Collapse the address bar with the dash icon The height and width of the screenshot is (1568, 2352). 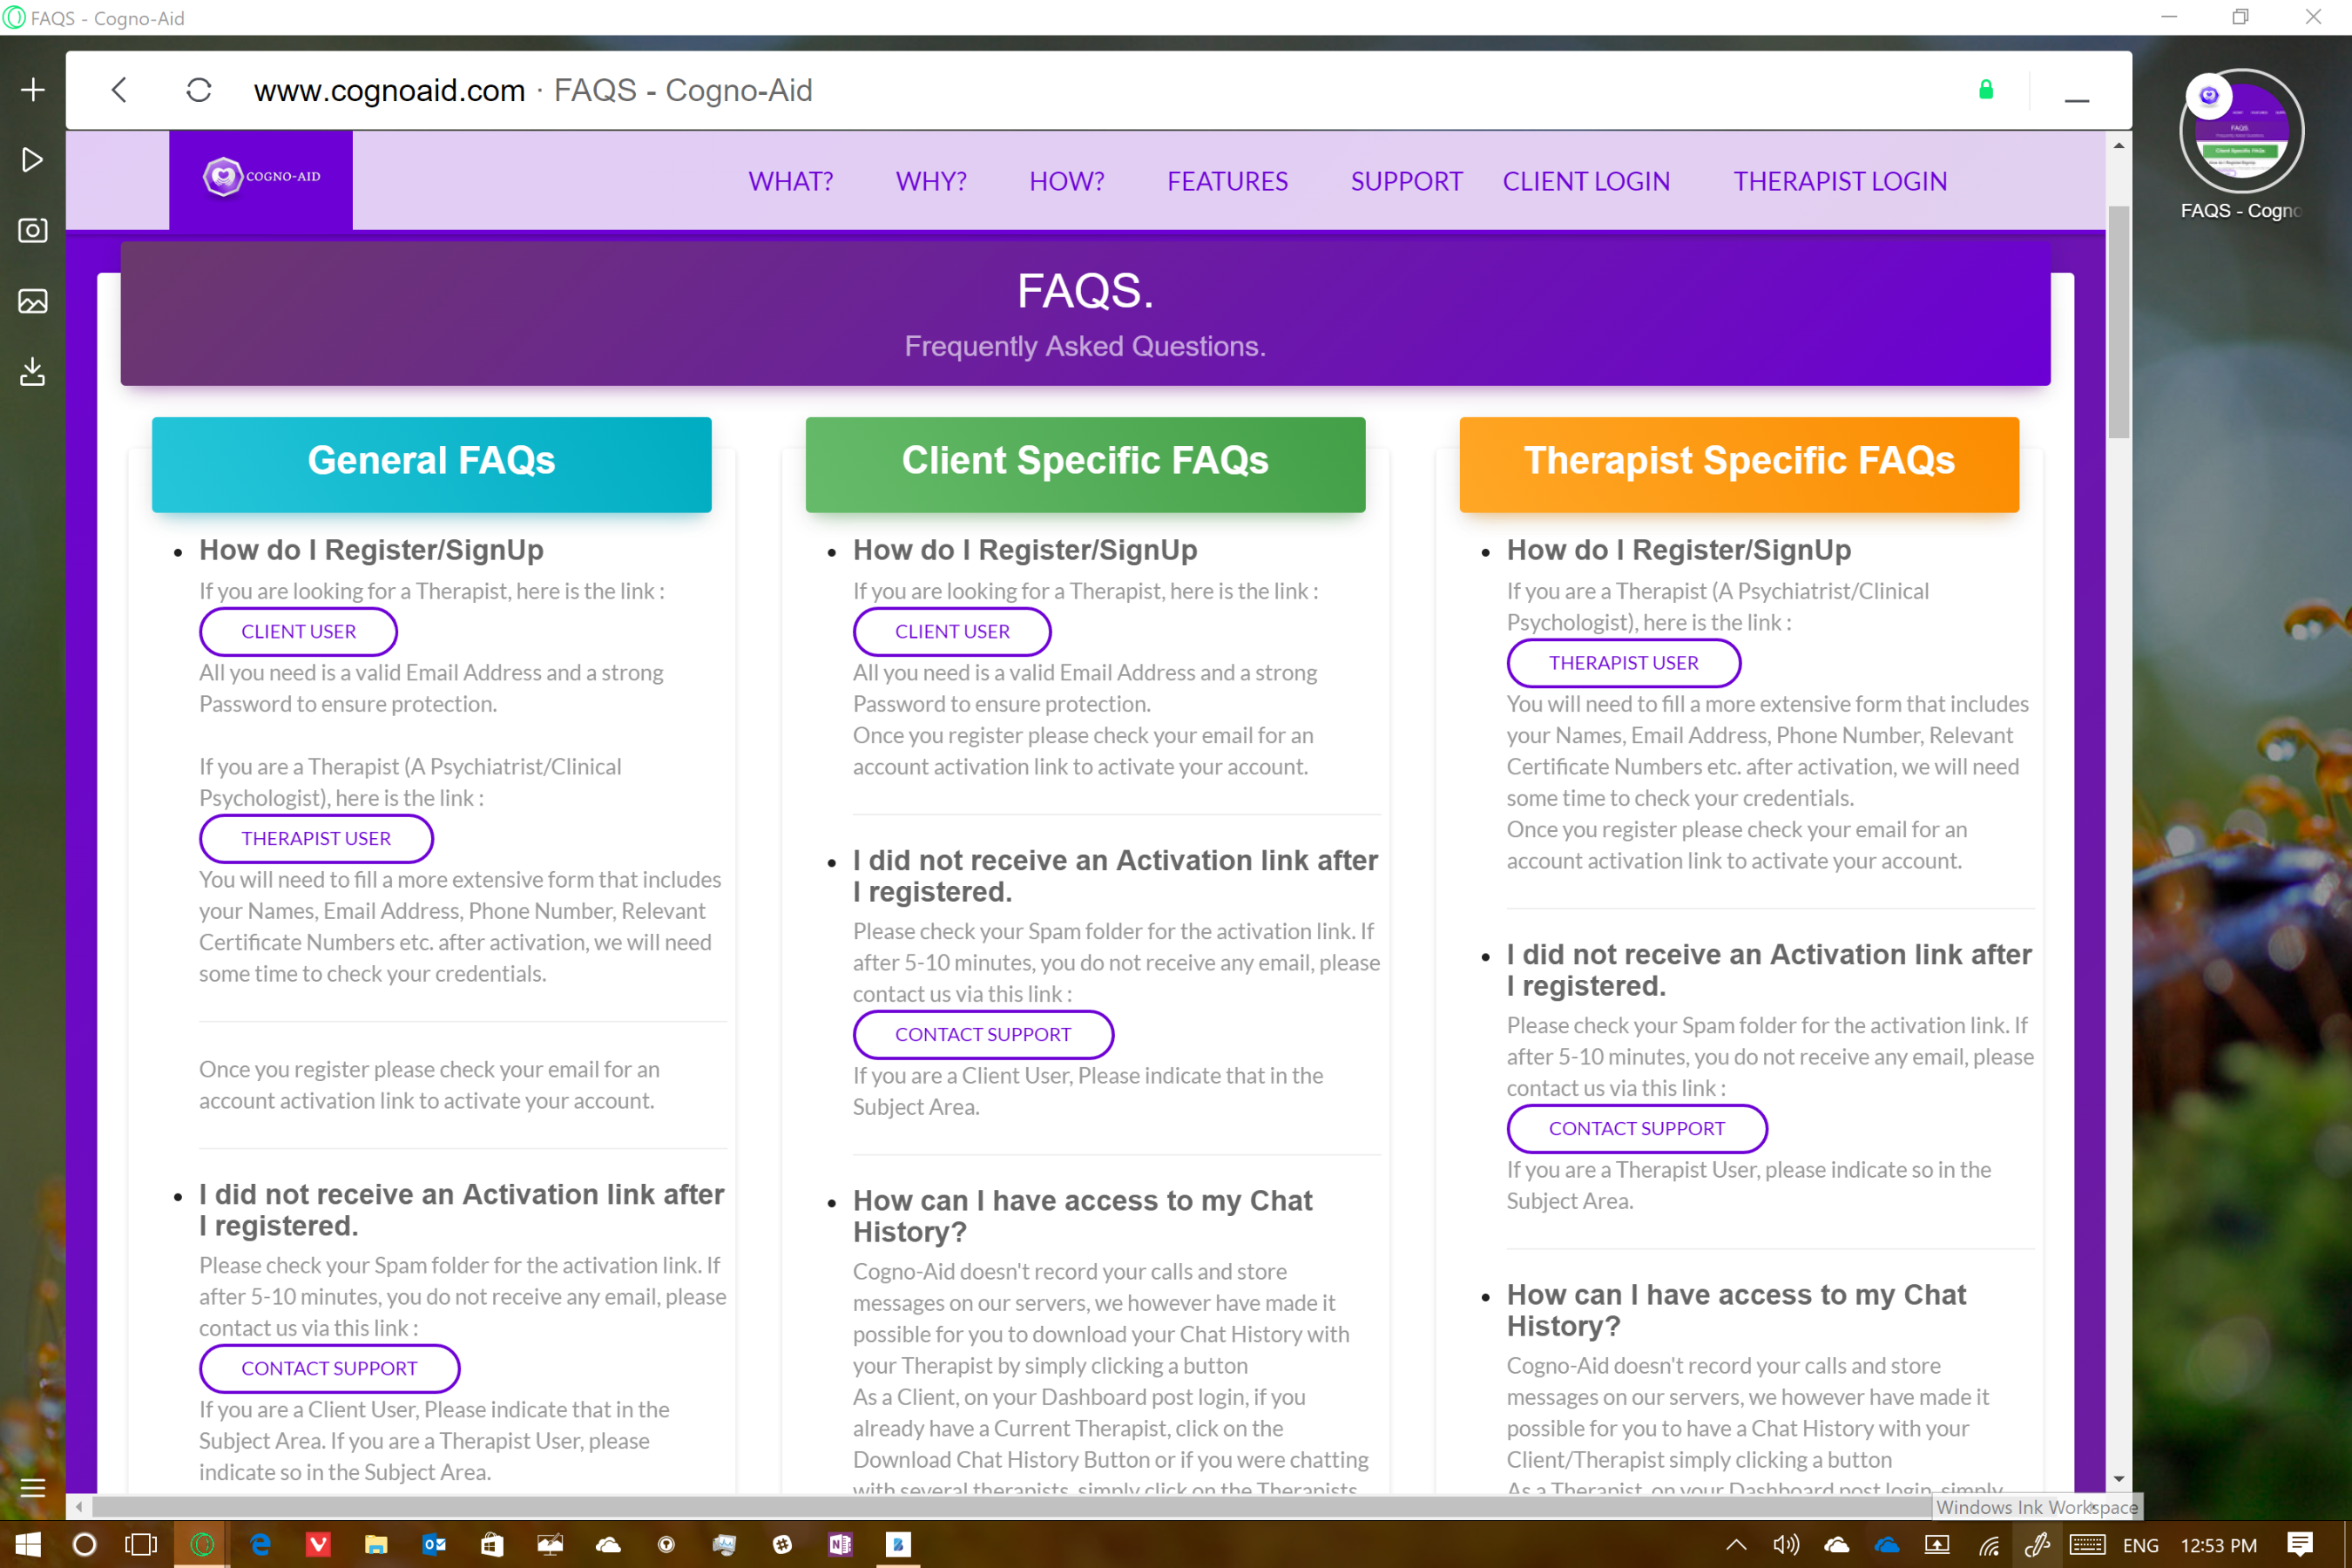click(2077, 100)
